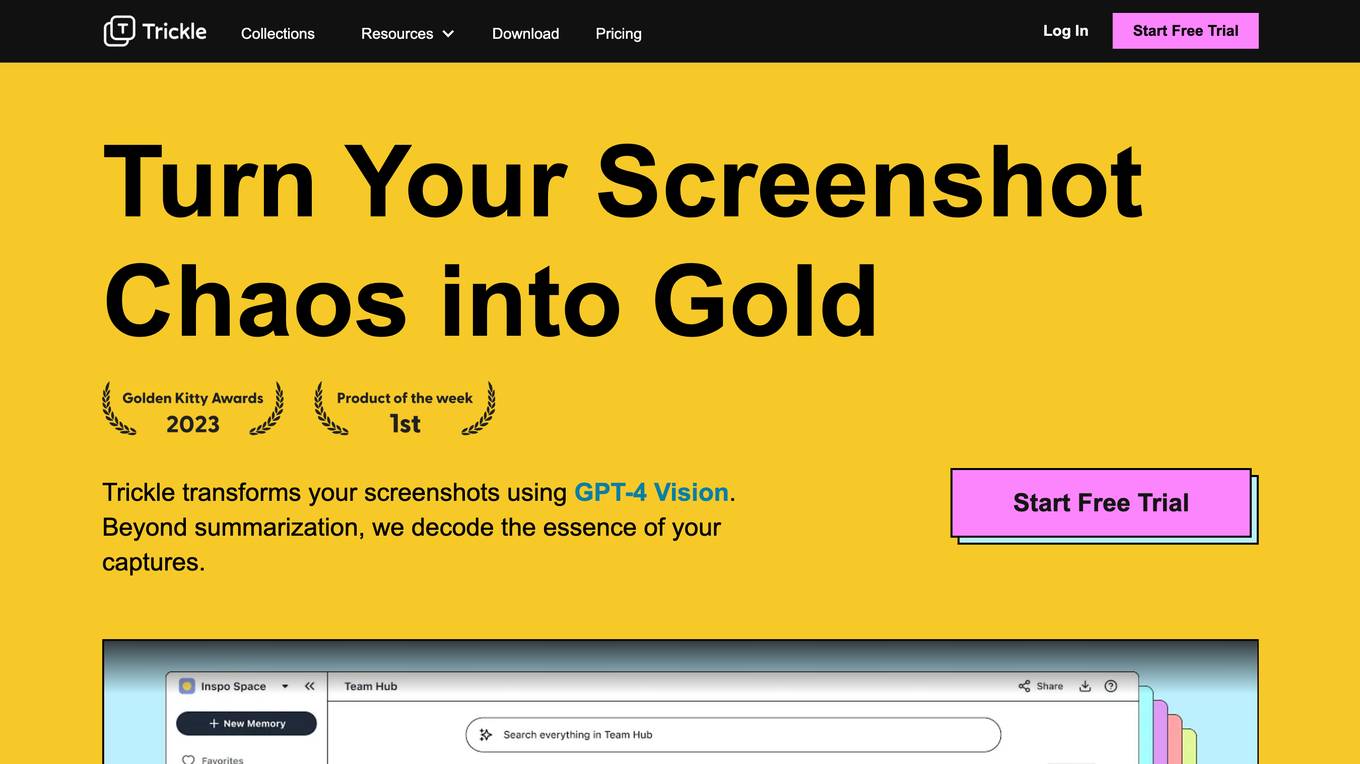Click the Inspo Space avatar icon
1360x764 pixels.
coord(187,686)
